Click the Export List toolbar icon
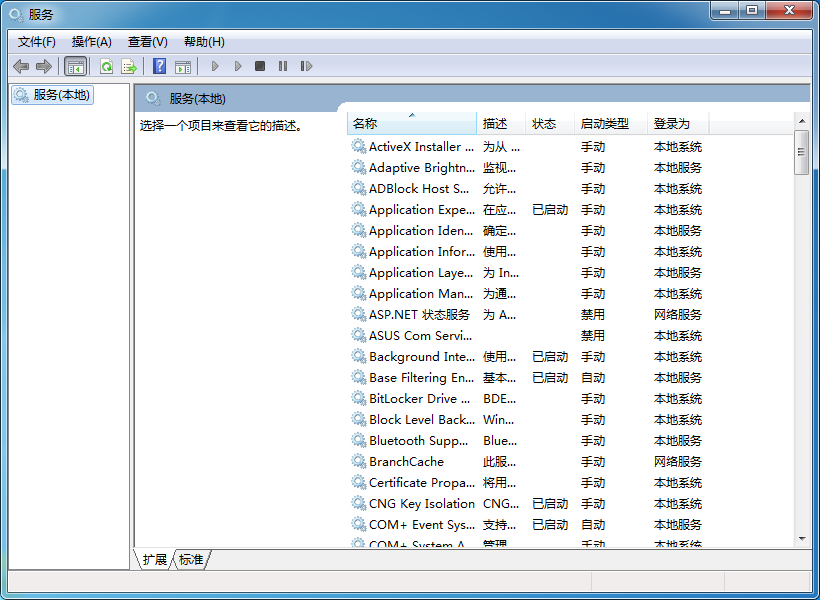Image resolution: width=820 pixels, height=600 pixels. coord(128,66)
